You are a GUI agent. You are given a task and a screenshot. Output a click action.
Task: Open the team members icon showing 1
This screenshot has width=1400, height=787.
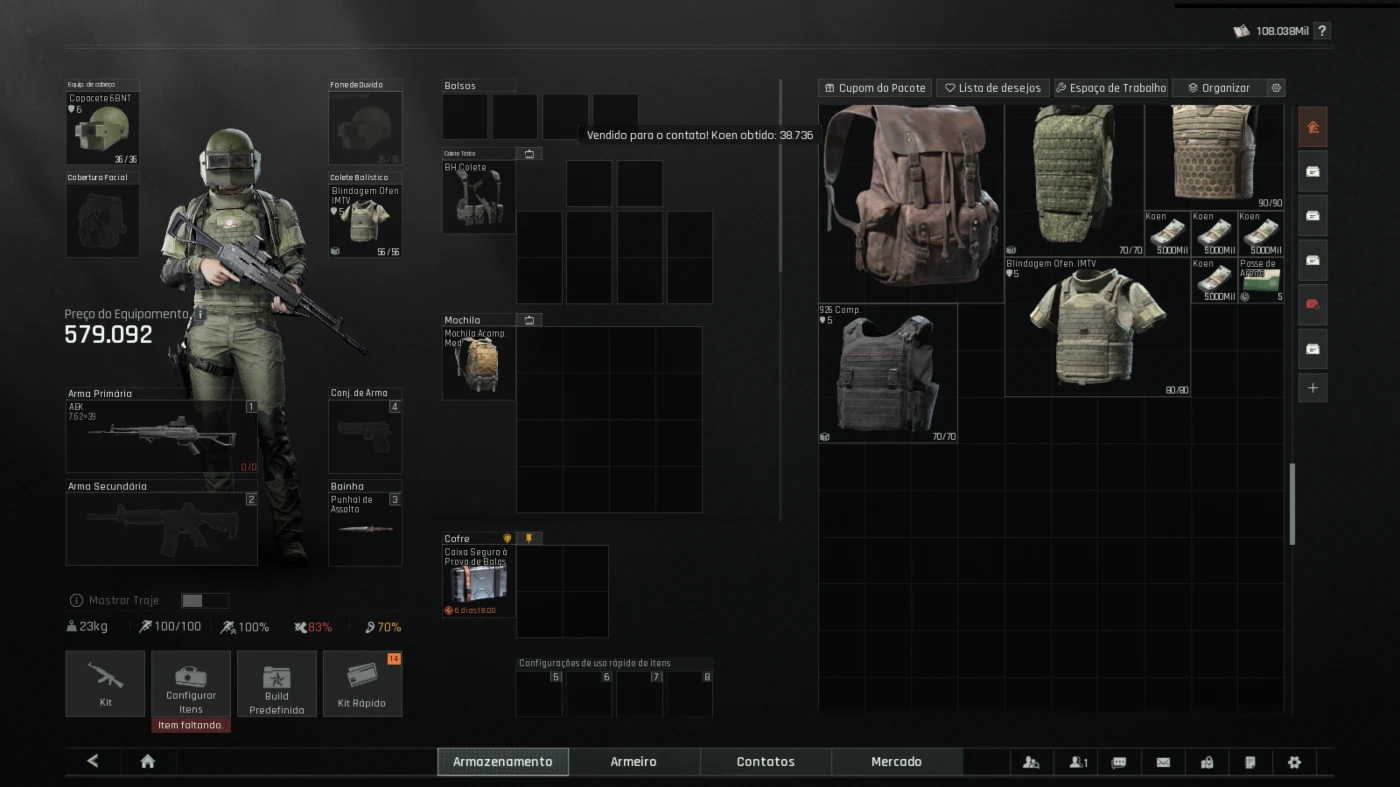(1078, 762)
